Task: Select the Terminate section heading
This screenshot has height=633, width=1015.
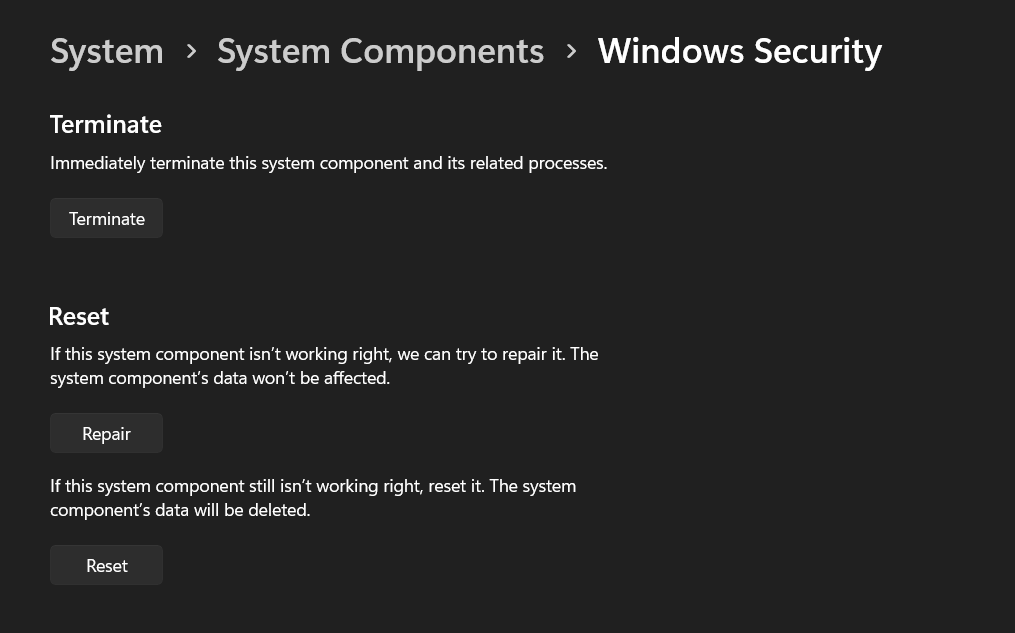Action: [105, 123]
